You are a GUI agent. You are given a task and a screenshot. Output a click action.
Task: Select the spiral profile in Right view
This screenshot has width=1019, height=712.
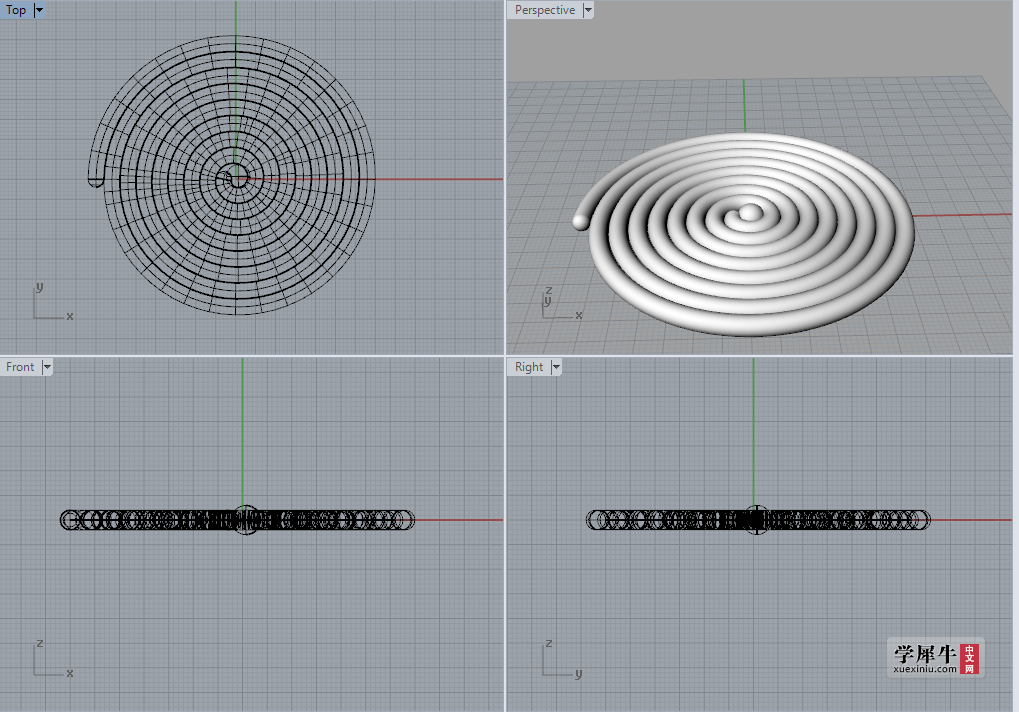(x=758, y=520)
